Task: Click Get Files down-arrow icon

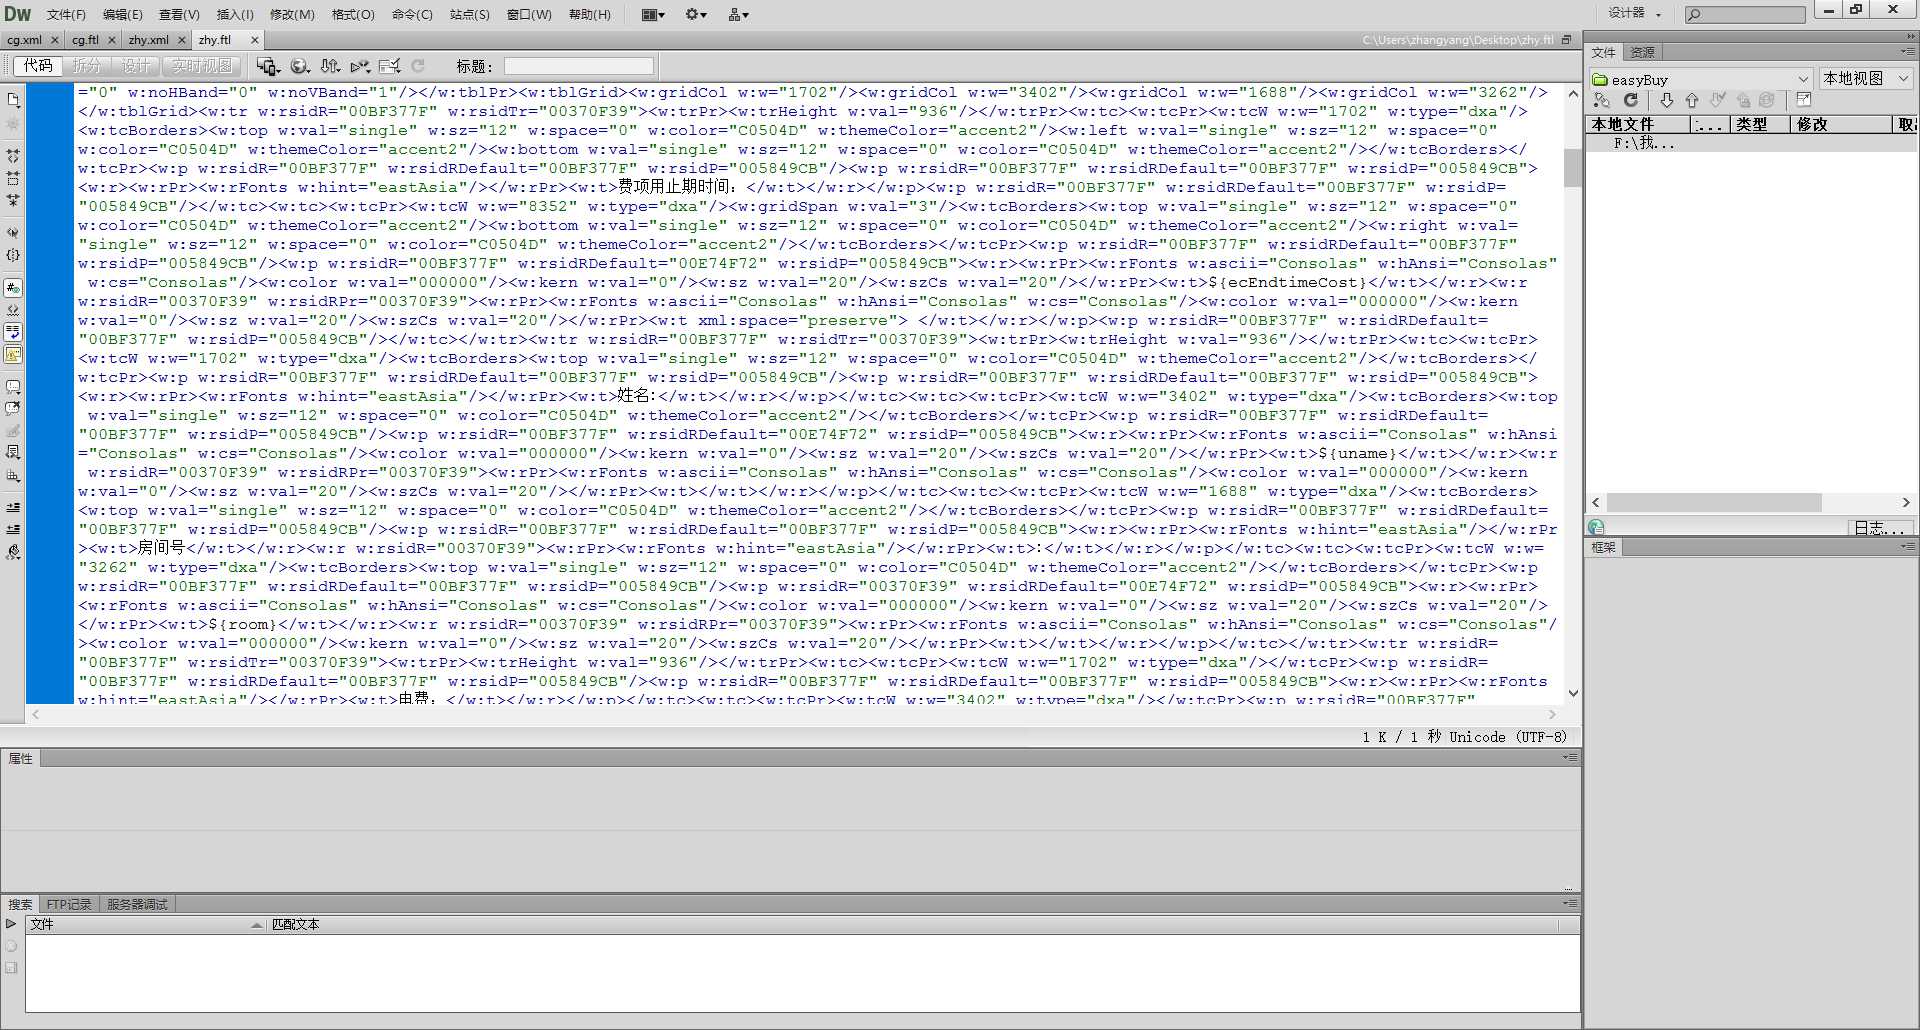Action: 1666,100
